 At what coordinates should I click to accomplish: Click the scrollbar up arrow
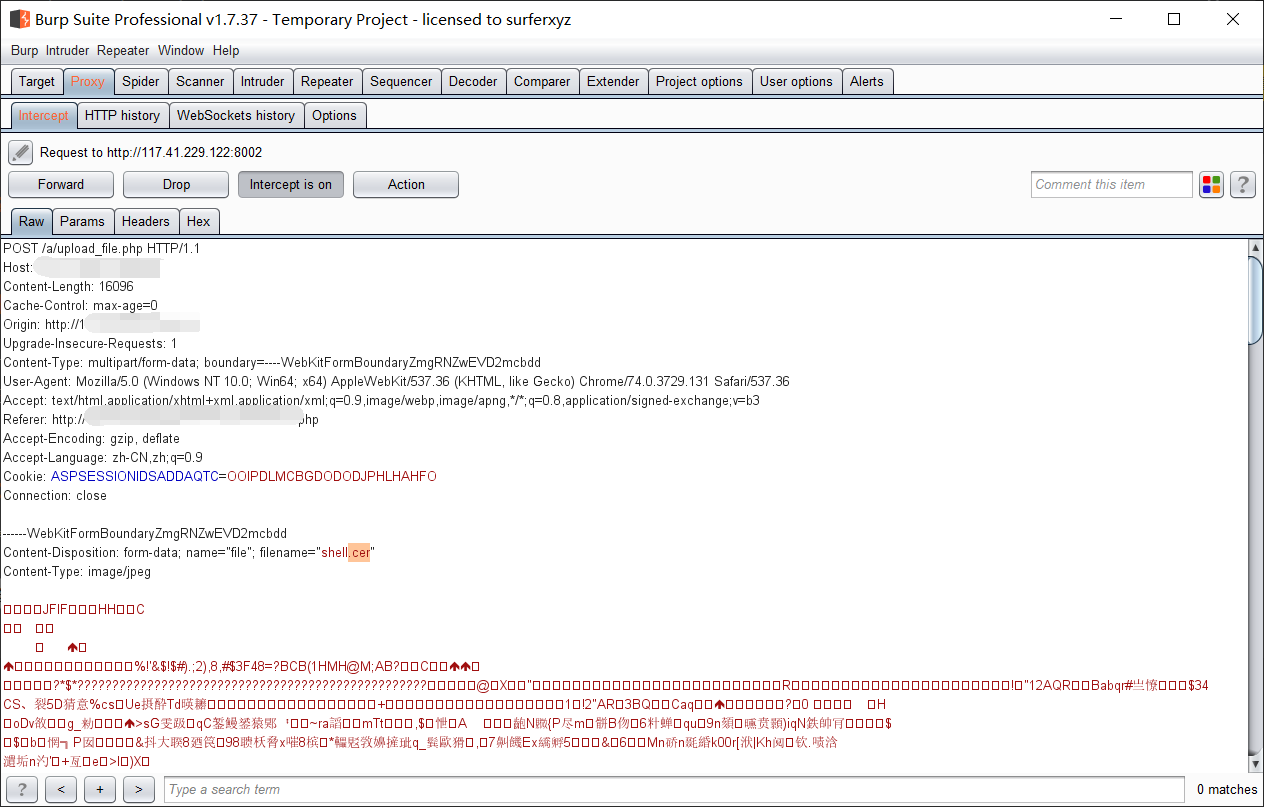(1256, 247)
